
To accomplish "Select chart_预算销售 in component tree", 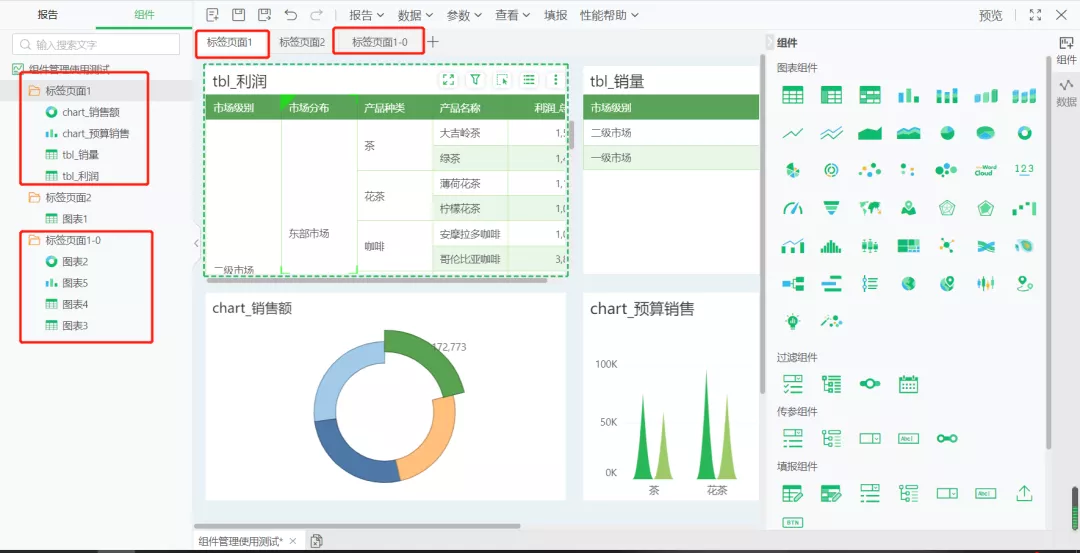I will click(96, 134).
